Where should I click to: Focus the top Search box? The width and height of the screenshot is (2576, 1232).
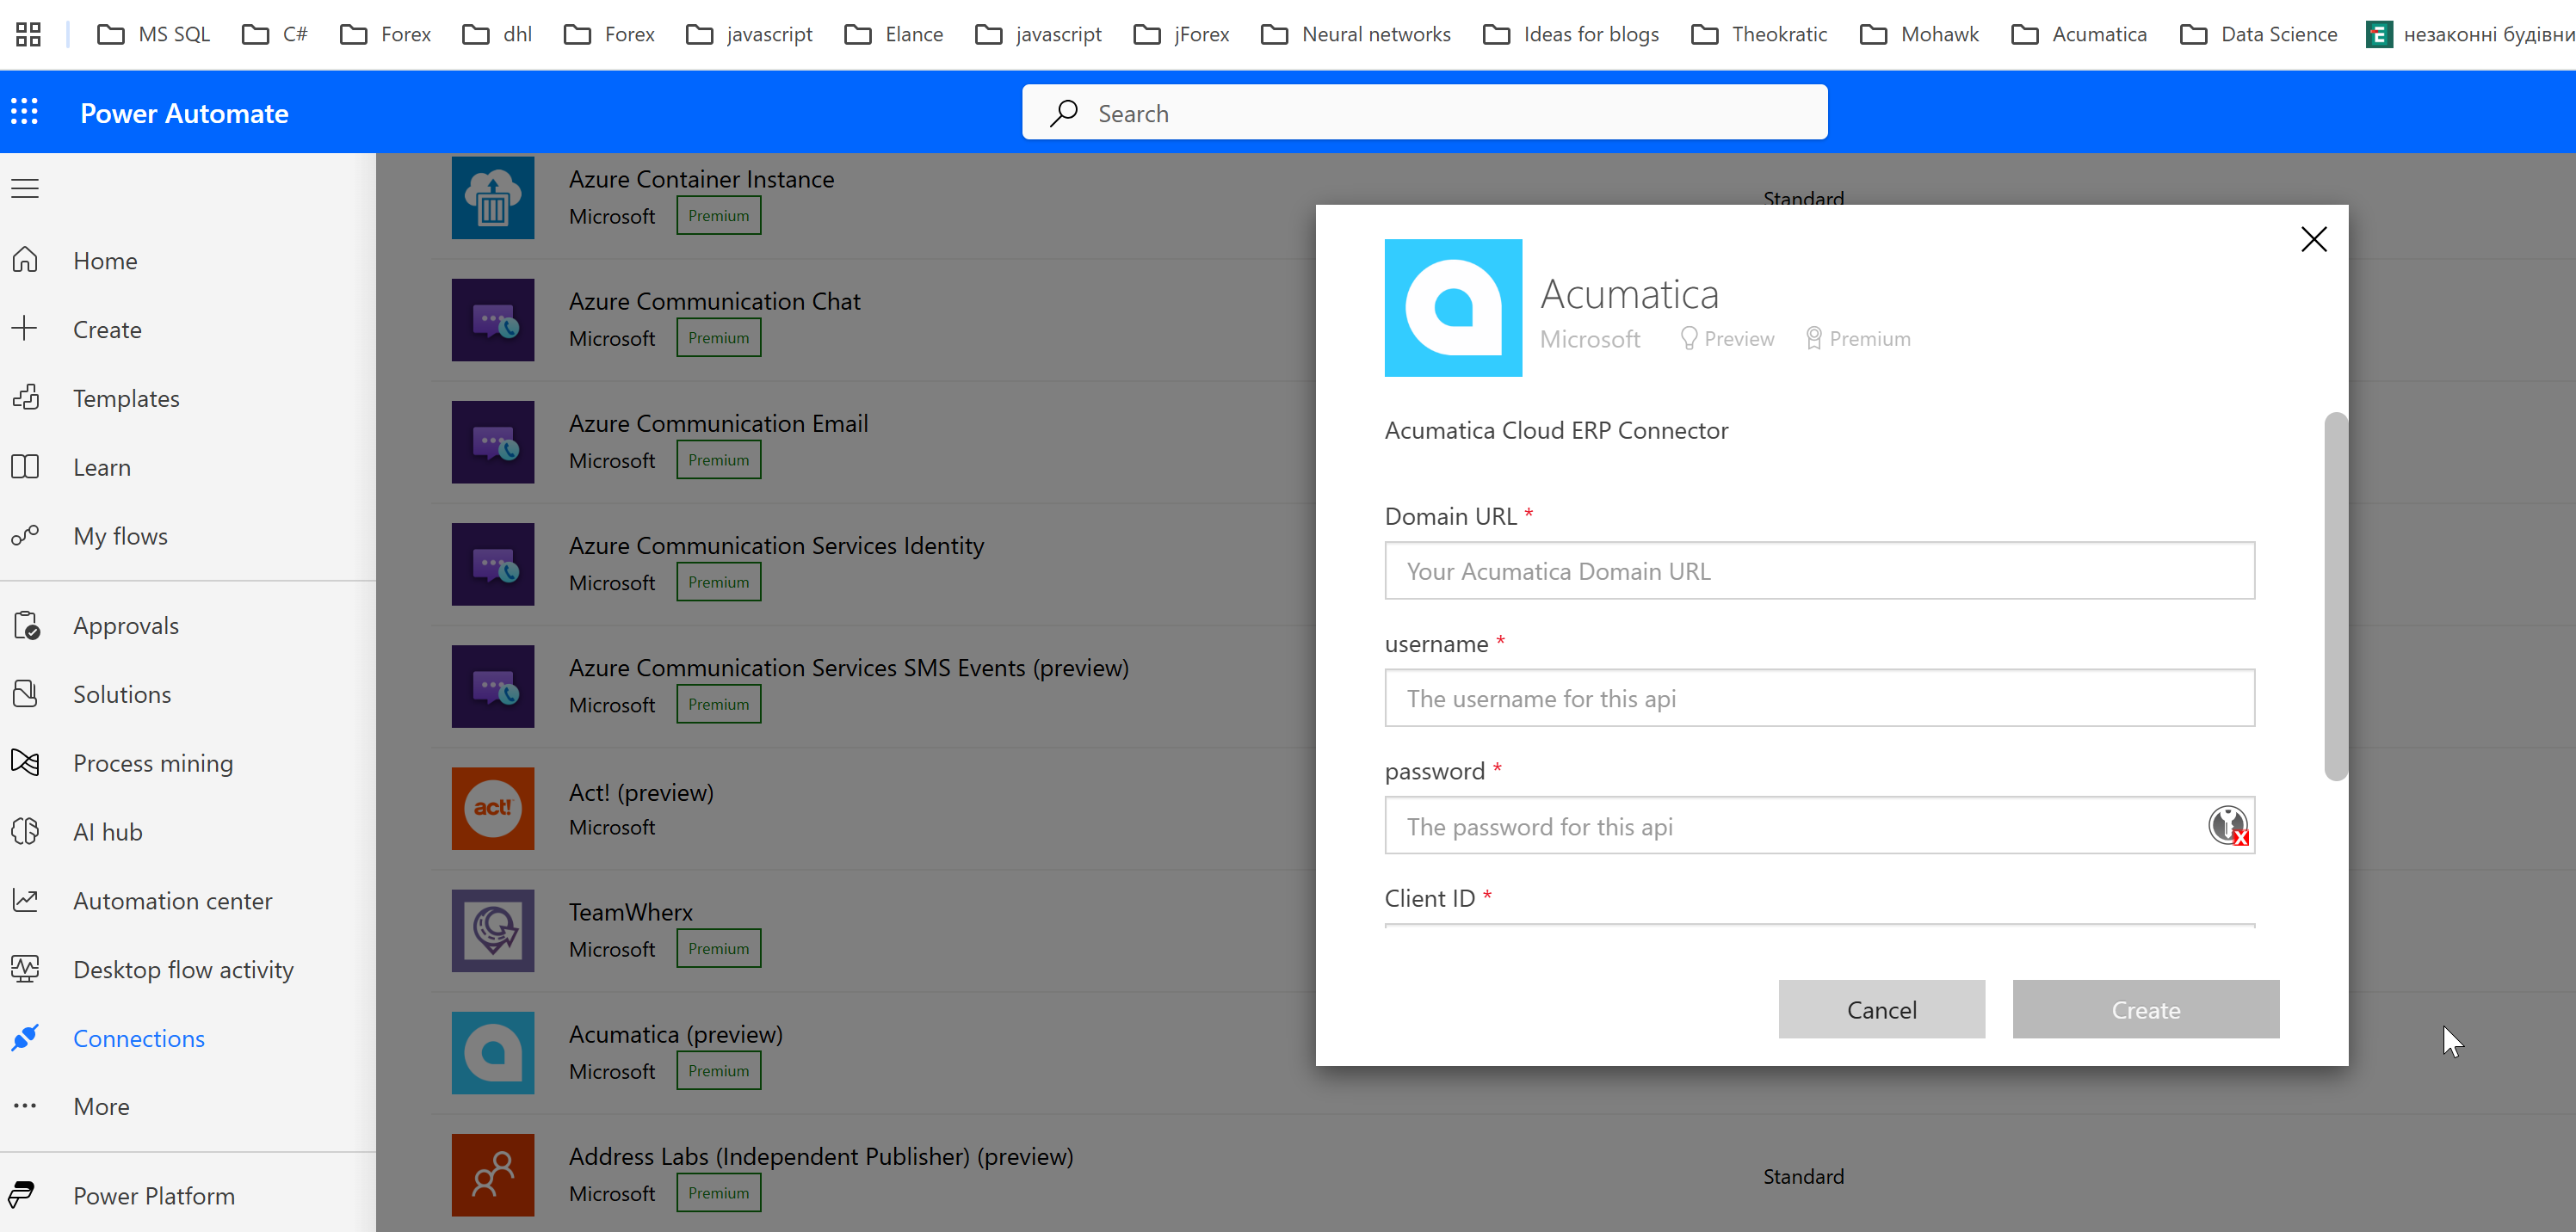(x=1424, y=112)
